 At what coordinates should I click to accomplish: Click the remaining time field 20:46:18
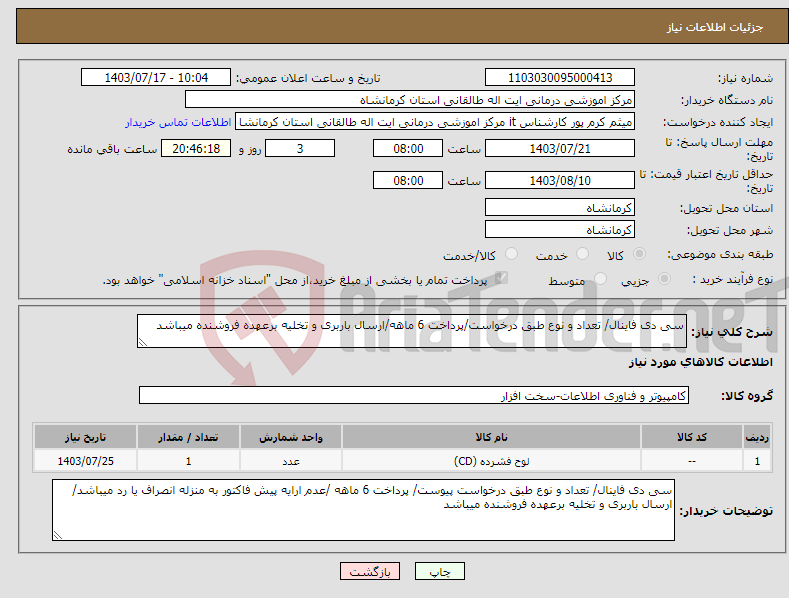[196, 148]
